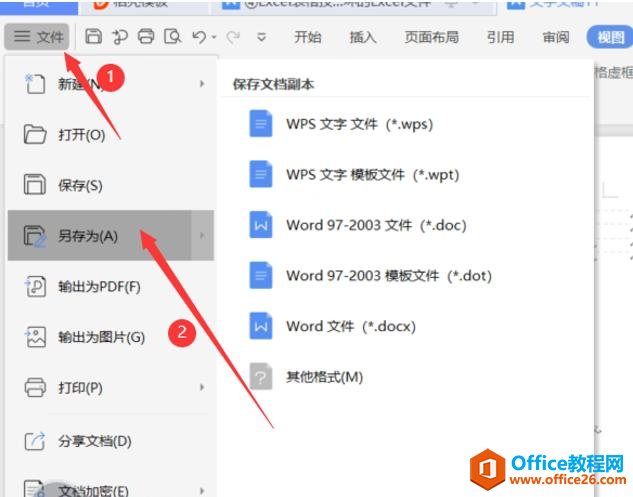Open the 页面布局 ribbon tab
This screenshot has height=497, width=633.
[x=432, y=37]
